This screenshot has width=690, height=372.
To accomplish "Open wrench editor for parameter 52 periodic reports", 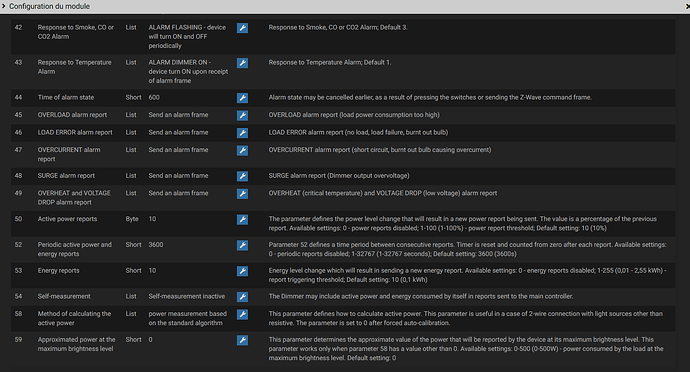I will coord(242,246).
